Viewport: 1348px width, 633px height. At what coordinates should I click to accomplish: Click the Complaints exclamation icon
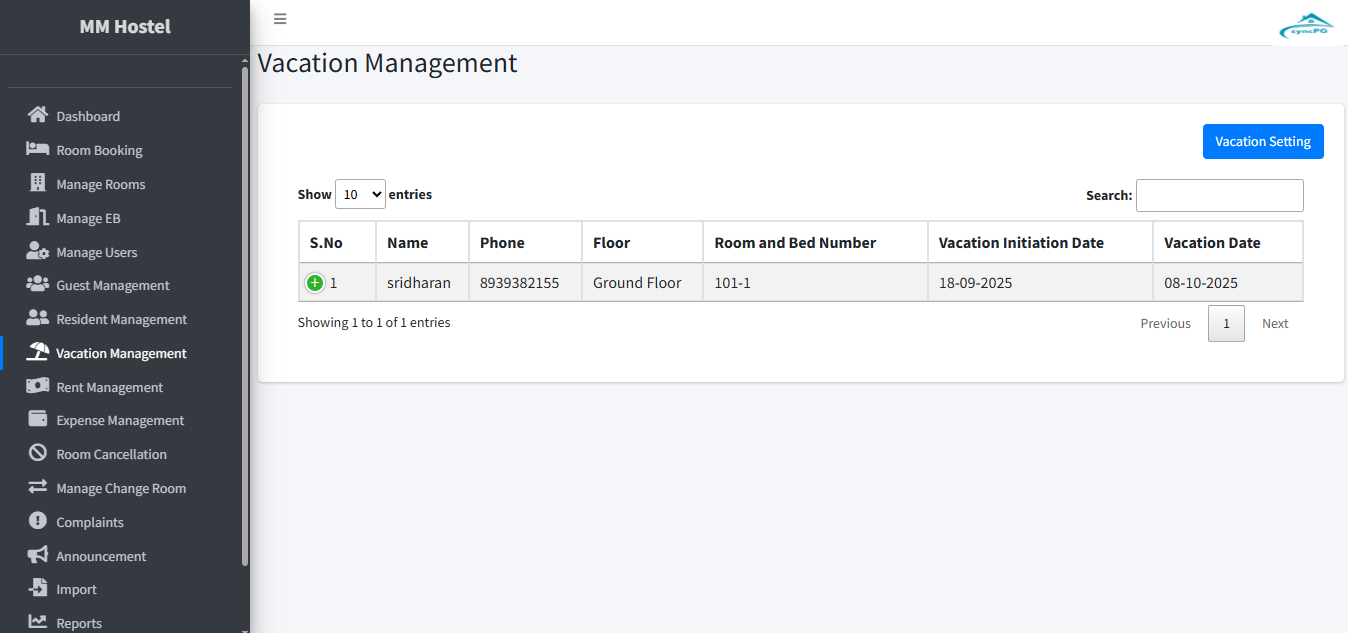click(x=38, y=521)
